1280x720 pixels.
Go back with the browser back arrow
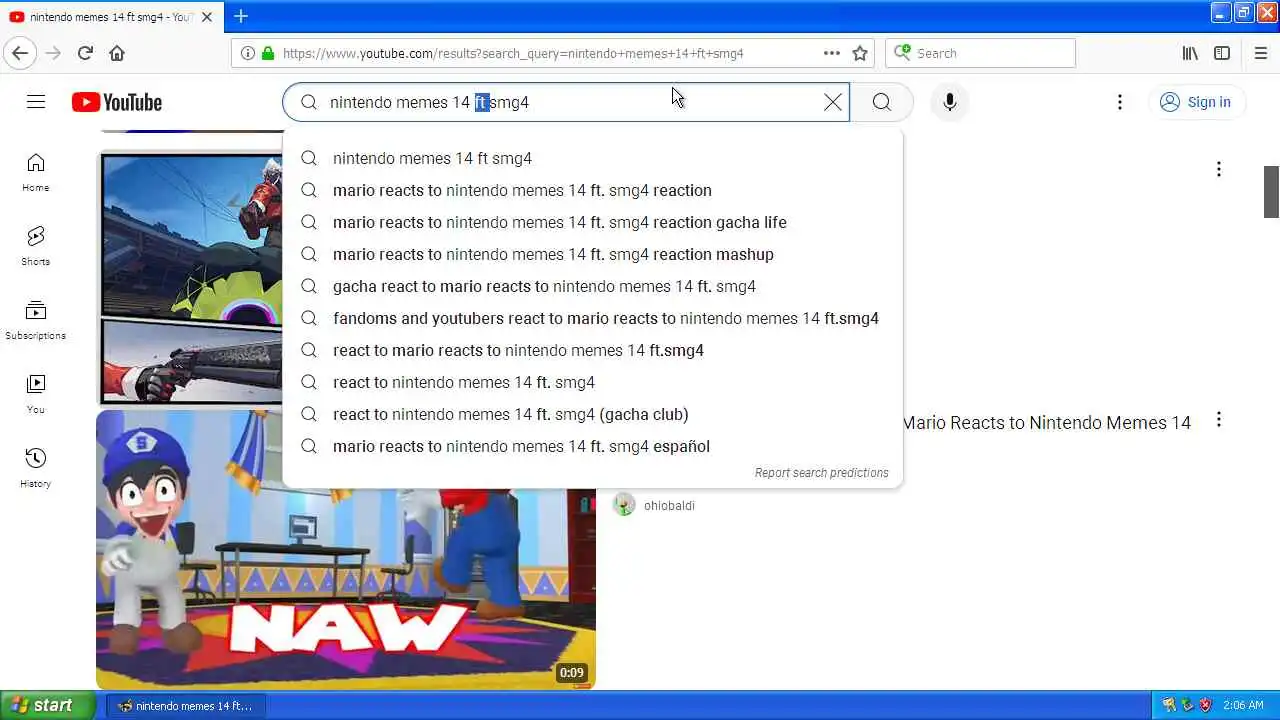[x=20, y=53]
